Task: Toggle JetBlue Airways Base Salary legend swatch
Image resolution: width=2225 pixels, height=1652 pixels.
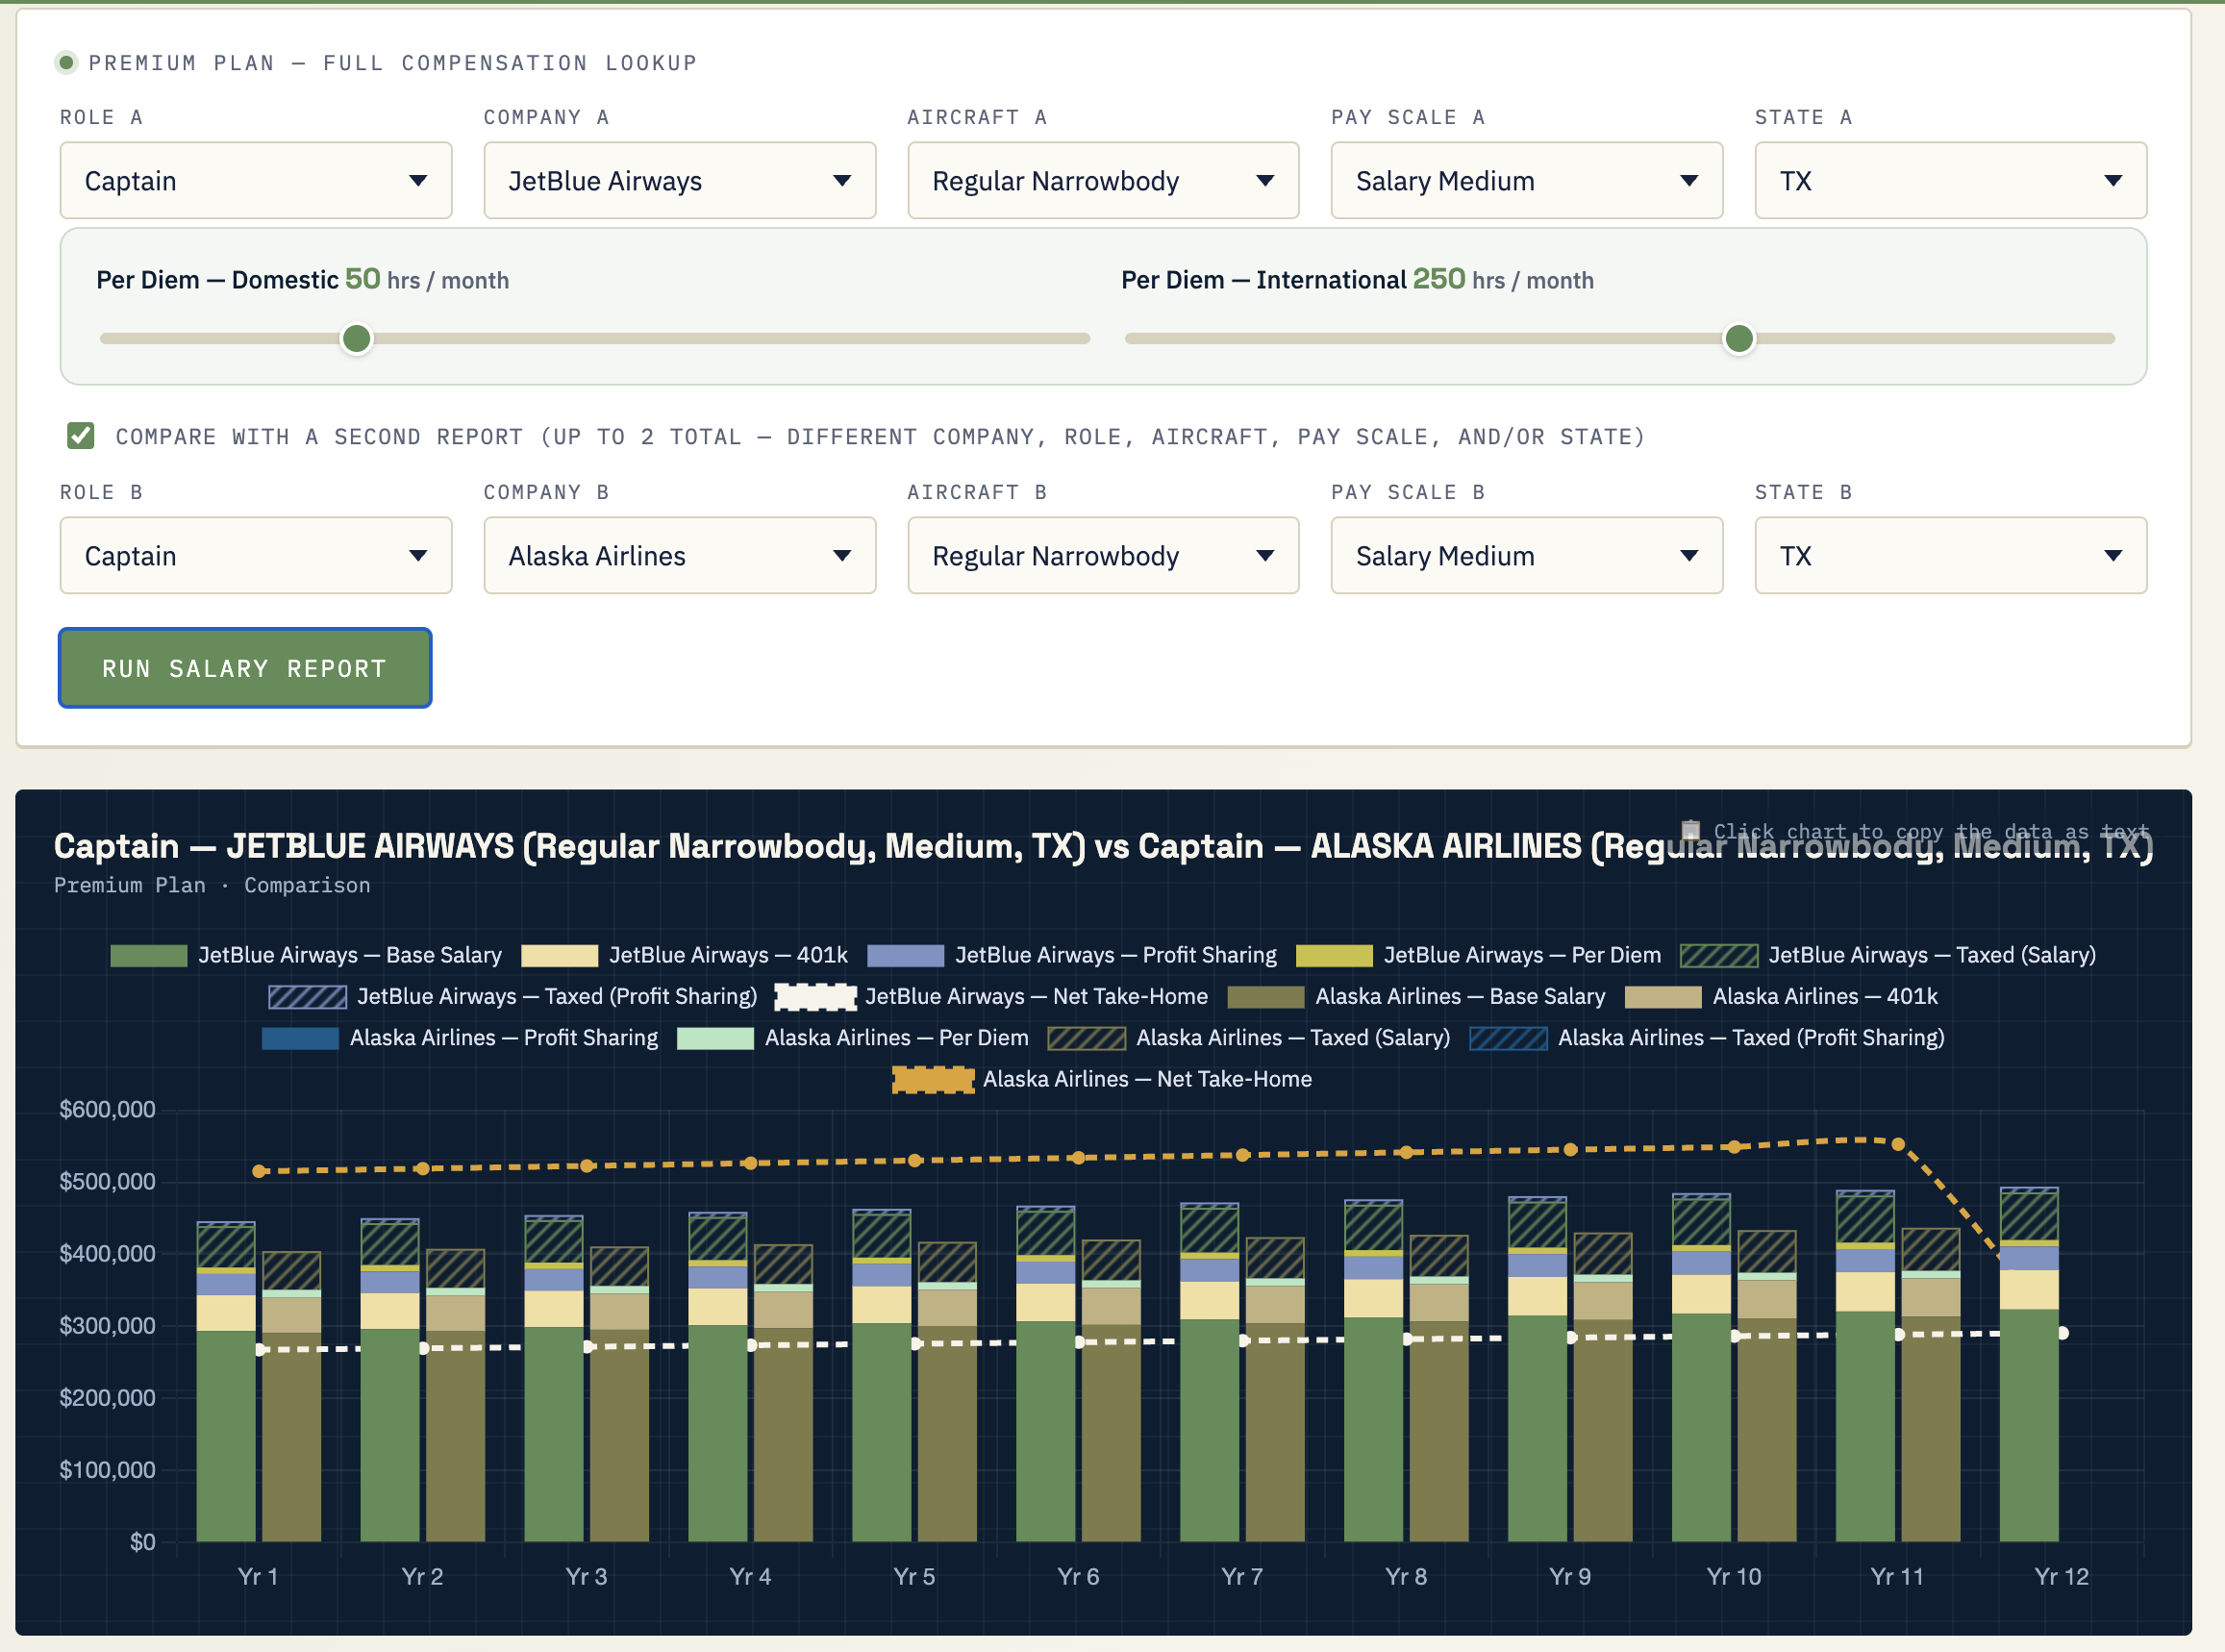Action: pos(149,956)
